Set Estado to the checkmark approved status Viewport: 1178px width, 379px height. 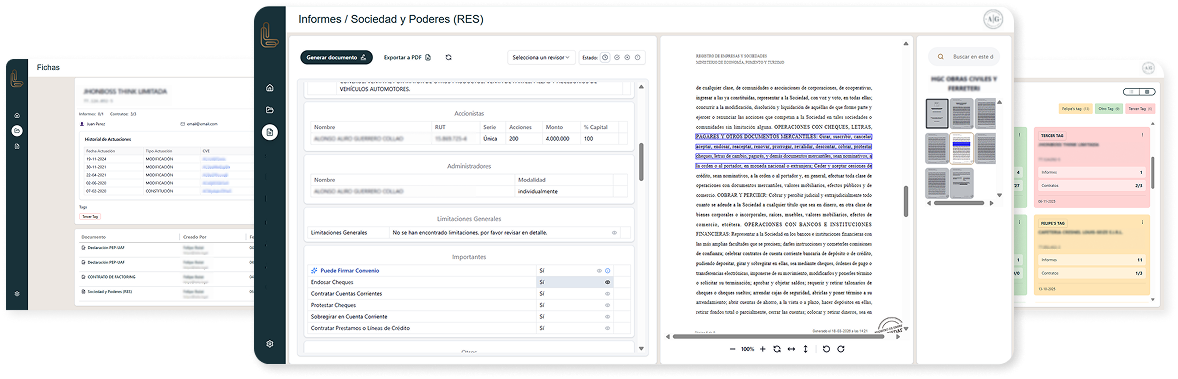pos(617,57)
